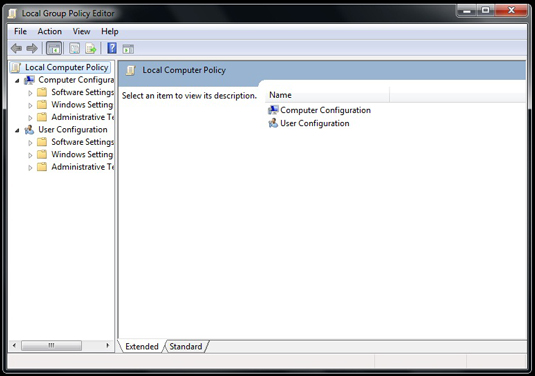Open the Help menu
The width and height of the screenshot is (535, 376).
point(110,31)
